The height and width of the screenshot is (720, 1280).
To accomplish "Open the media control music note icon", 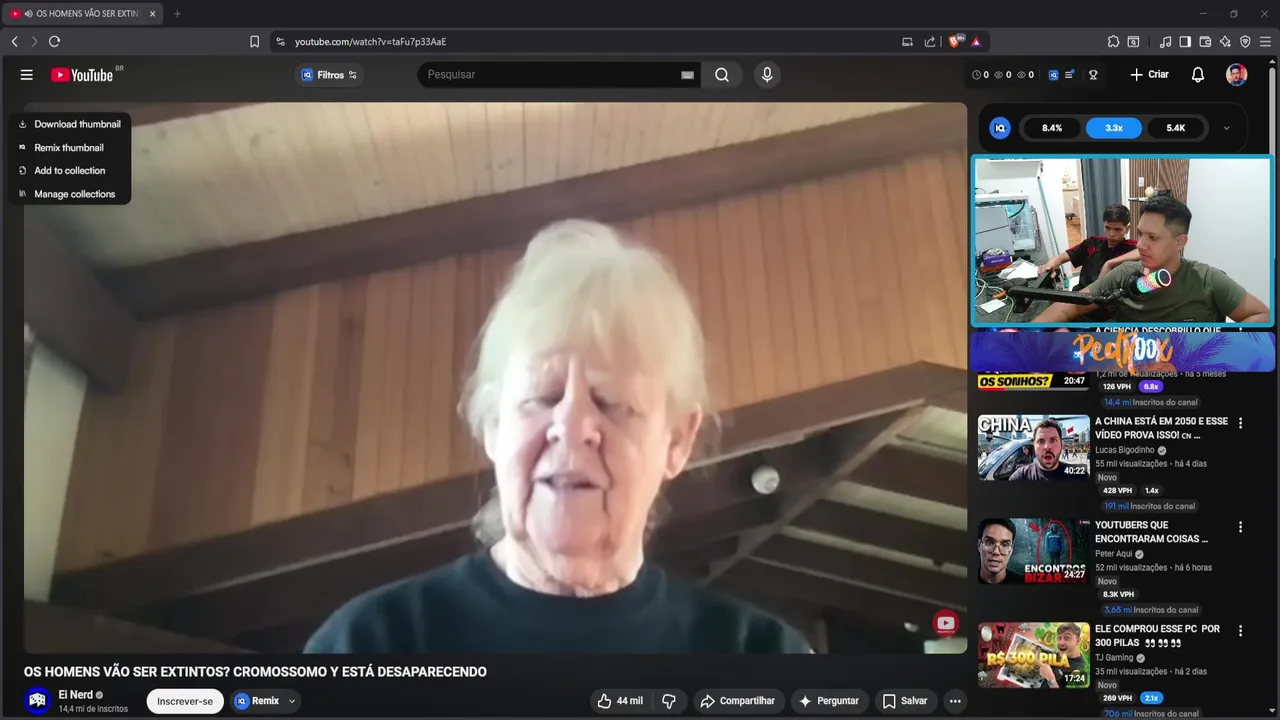I will click(x=1165, y=42).
